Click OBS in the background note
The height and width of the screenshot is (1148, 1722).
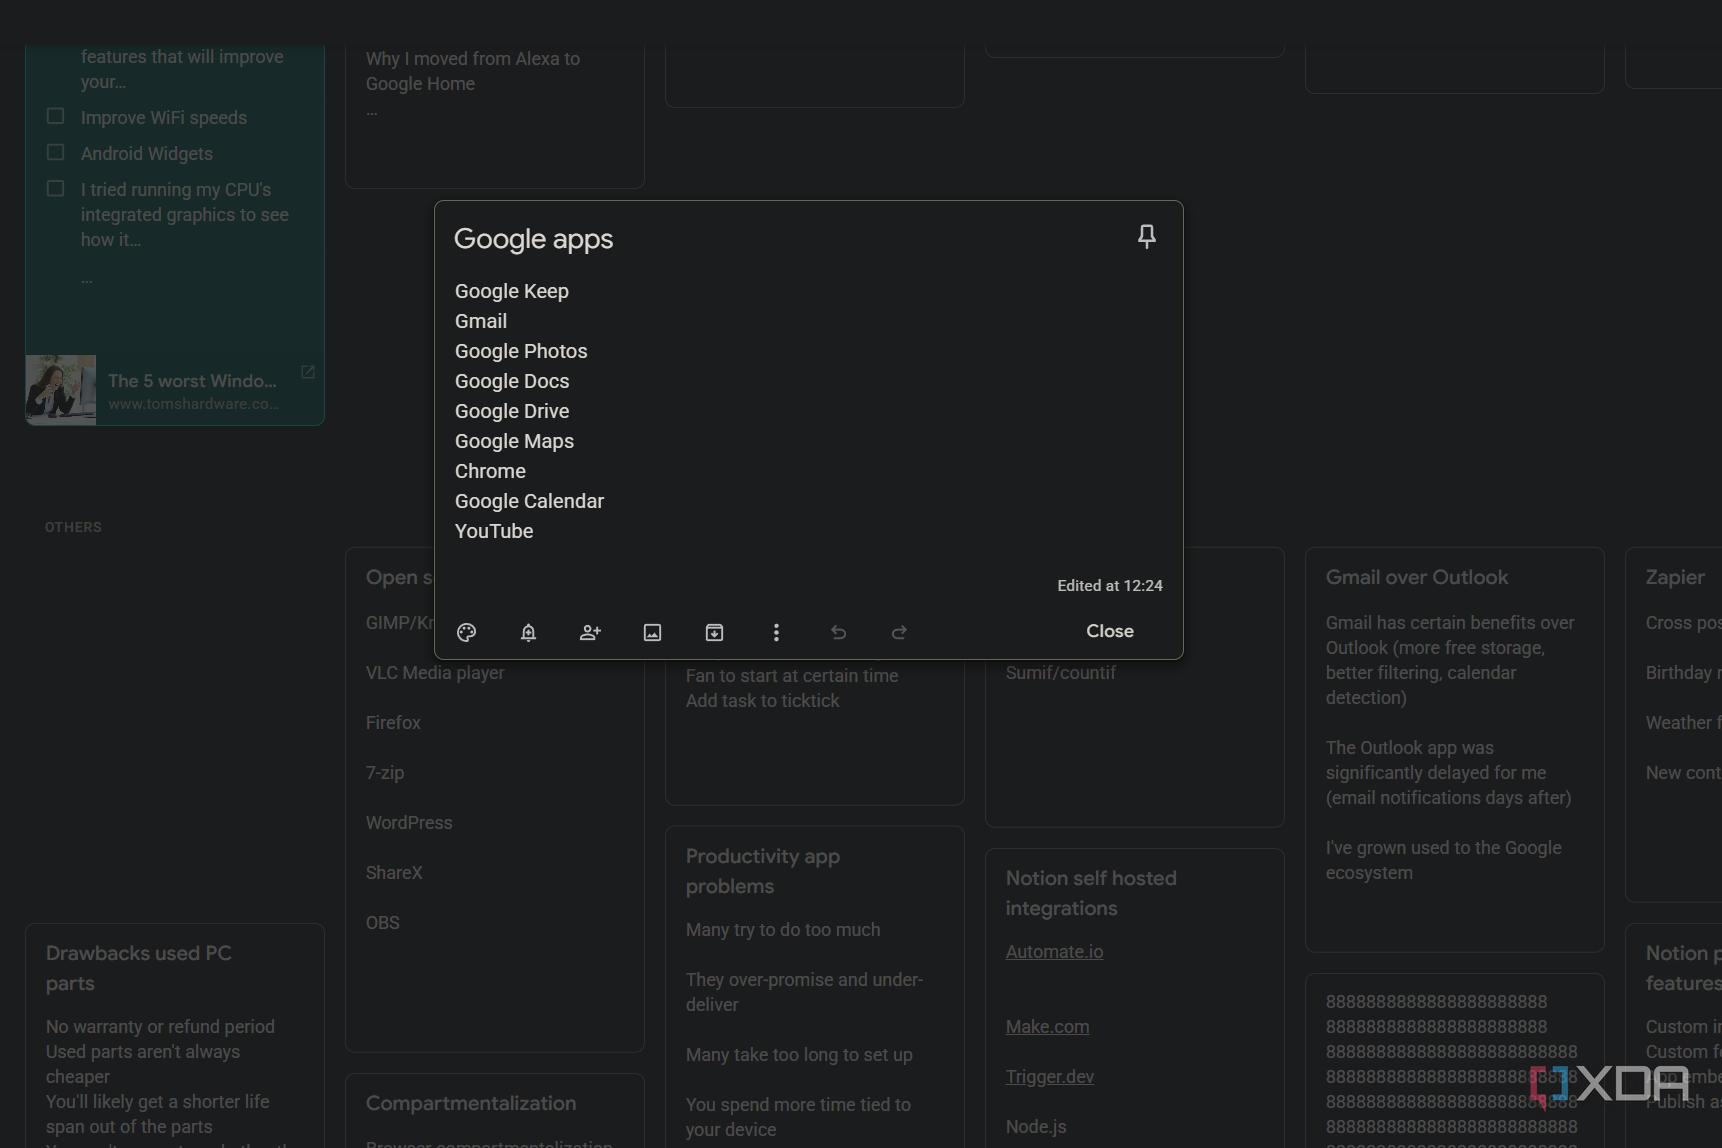383,923
